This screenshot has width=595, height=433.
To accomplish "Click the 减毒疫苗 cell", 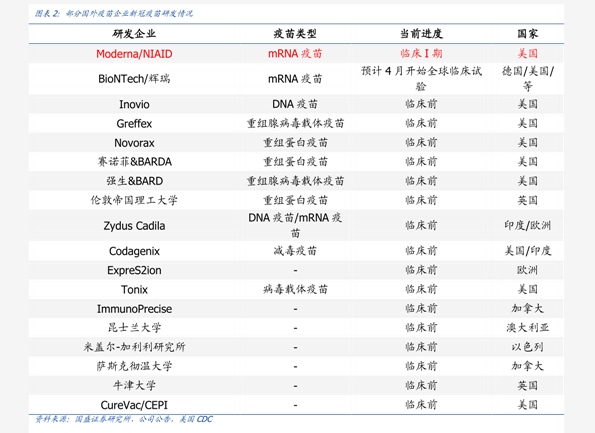I will tap(295, 251).
